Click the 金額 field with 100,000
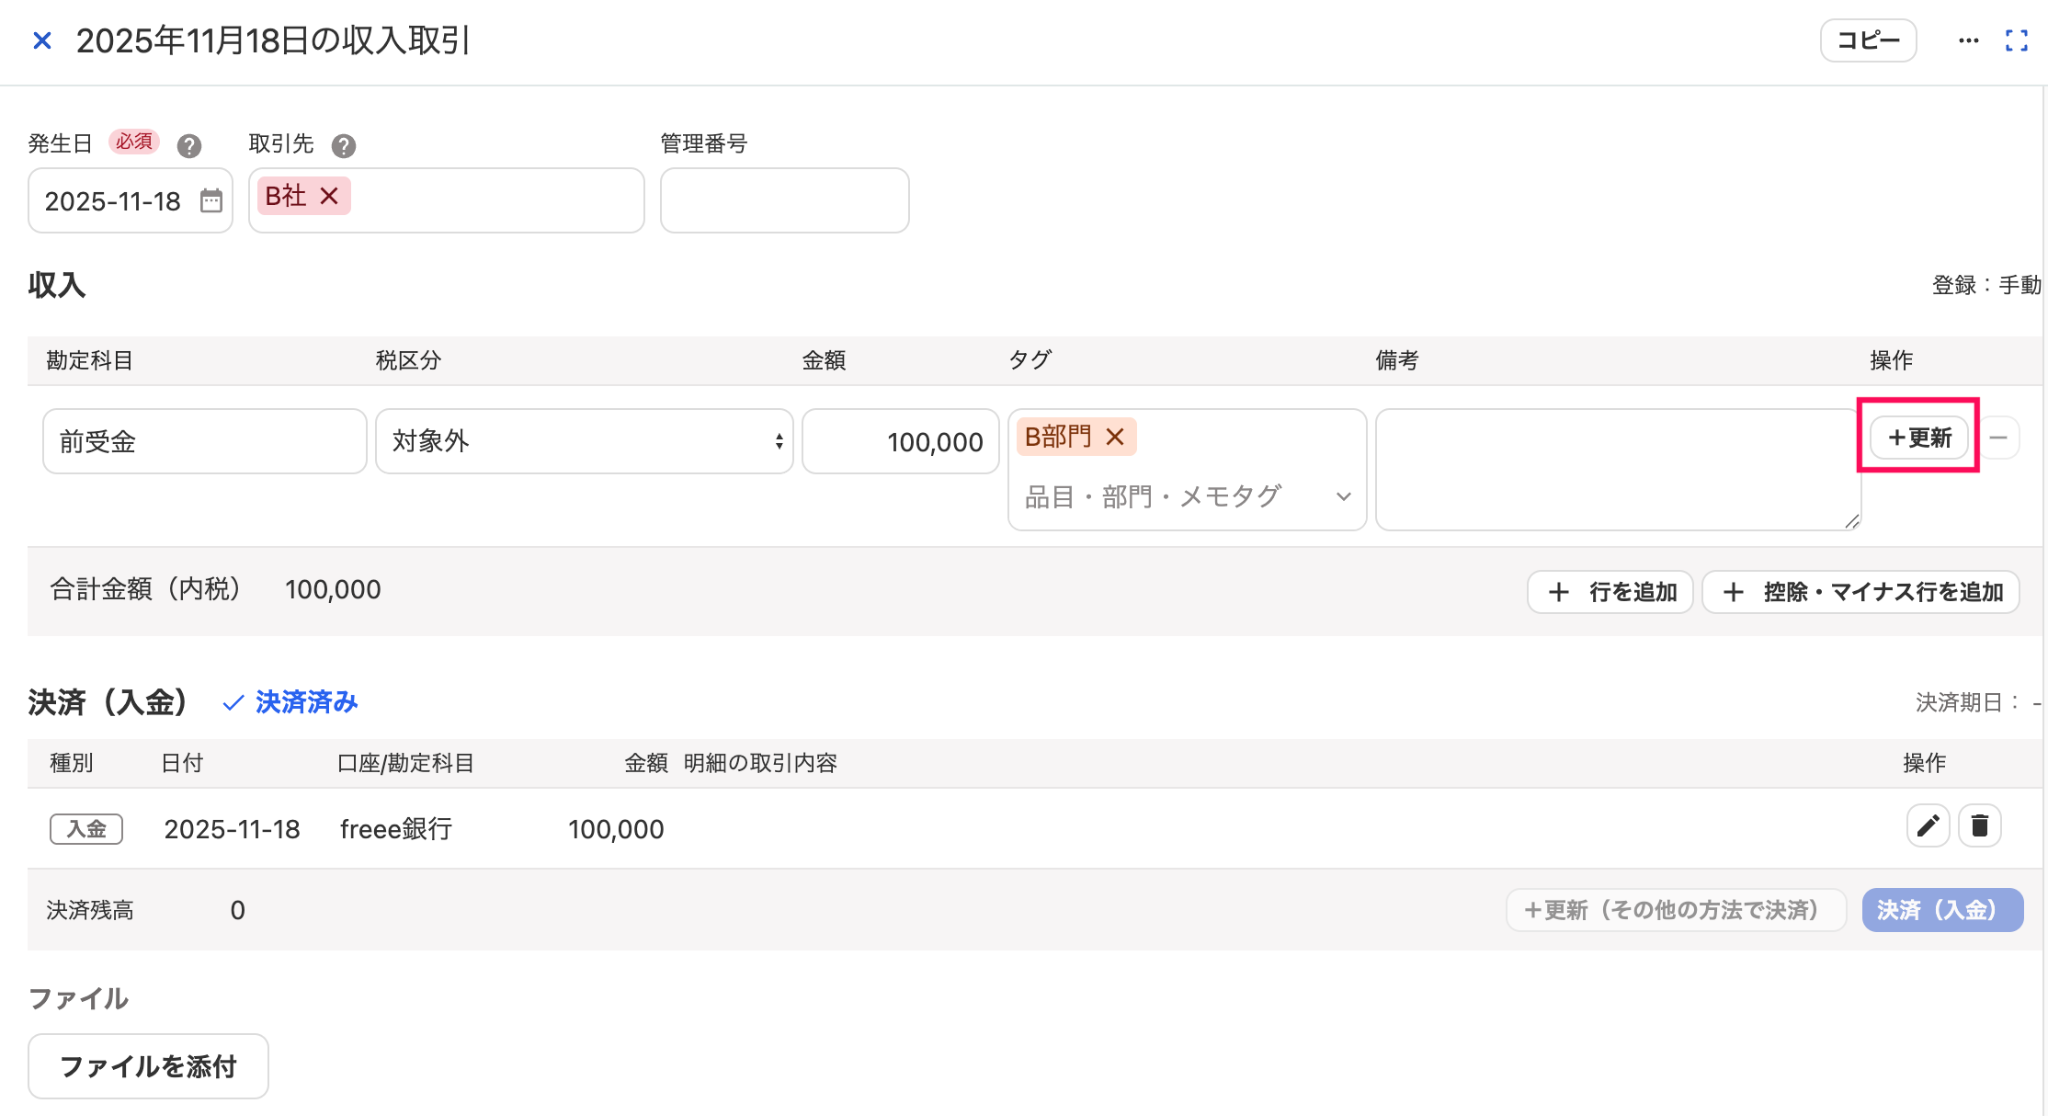The width and height of the screenshot is (2048, 1116). (x=900, y=441)
